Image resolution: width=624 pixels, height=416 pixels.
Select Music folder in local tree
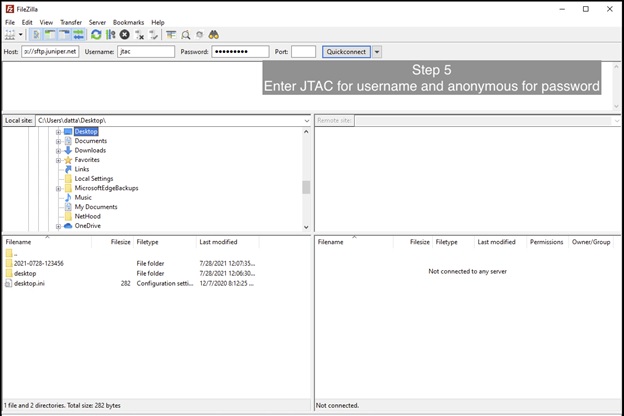[x=83, y=197]
